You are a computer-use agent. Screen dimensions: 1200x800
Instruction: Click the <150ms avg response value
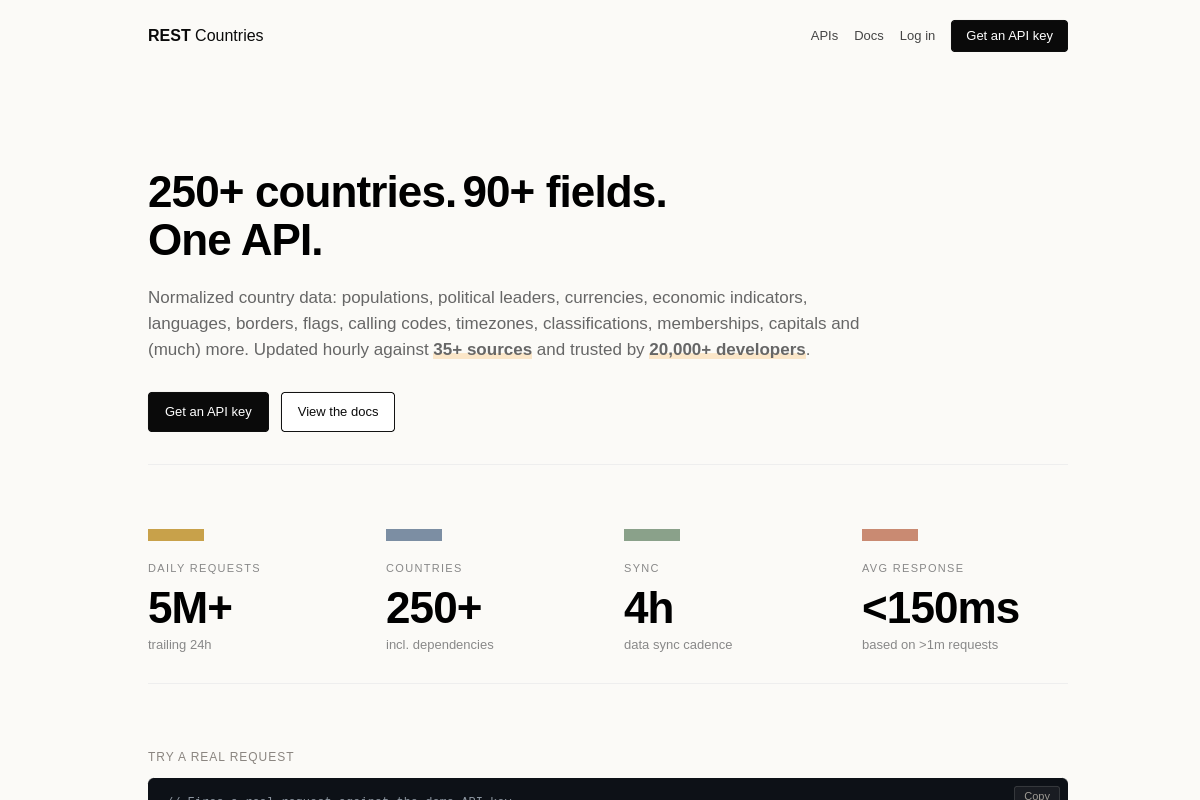(940, 608)
